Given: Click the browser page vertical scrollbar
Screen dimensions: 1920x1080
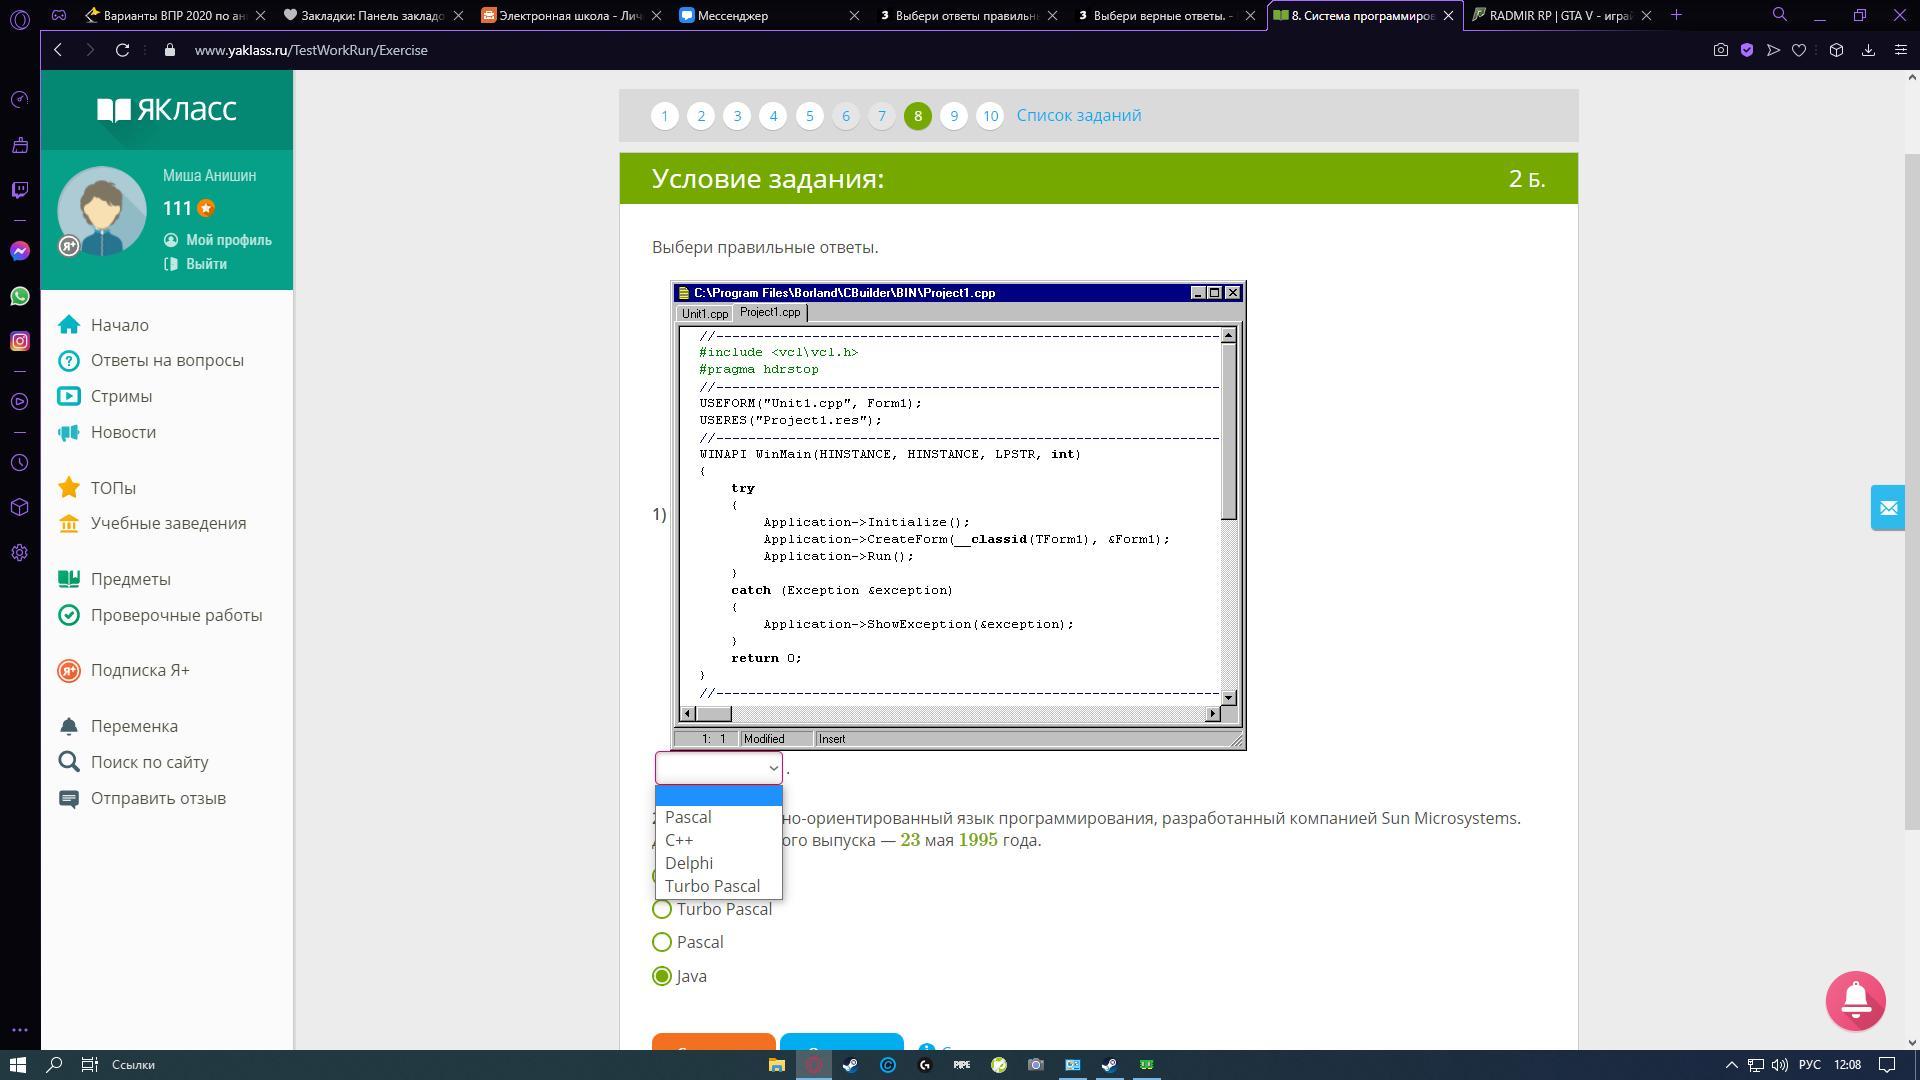Looking at the screenshot, I should coord(1913,490).
